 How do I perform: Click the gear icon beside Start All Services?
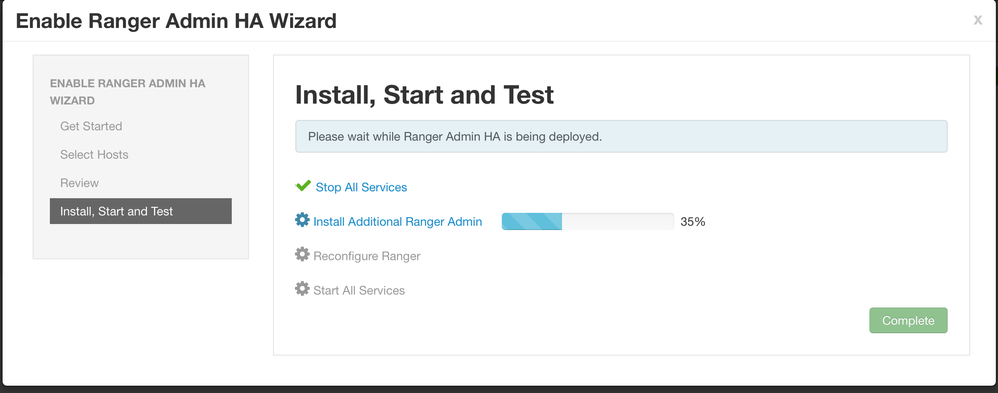302,289
